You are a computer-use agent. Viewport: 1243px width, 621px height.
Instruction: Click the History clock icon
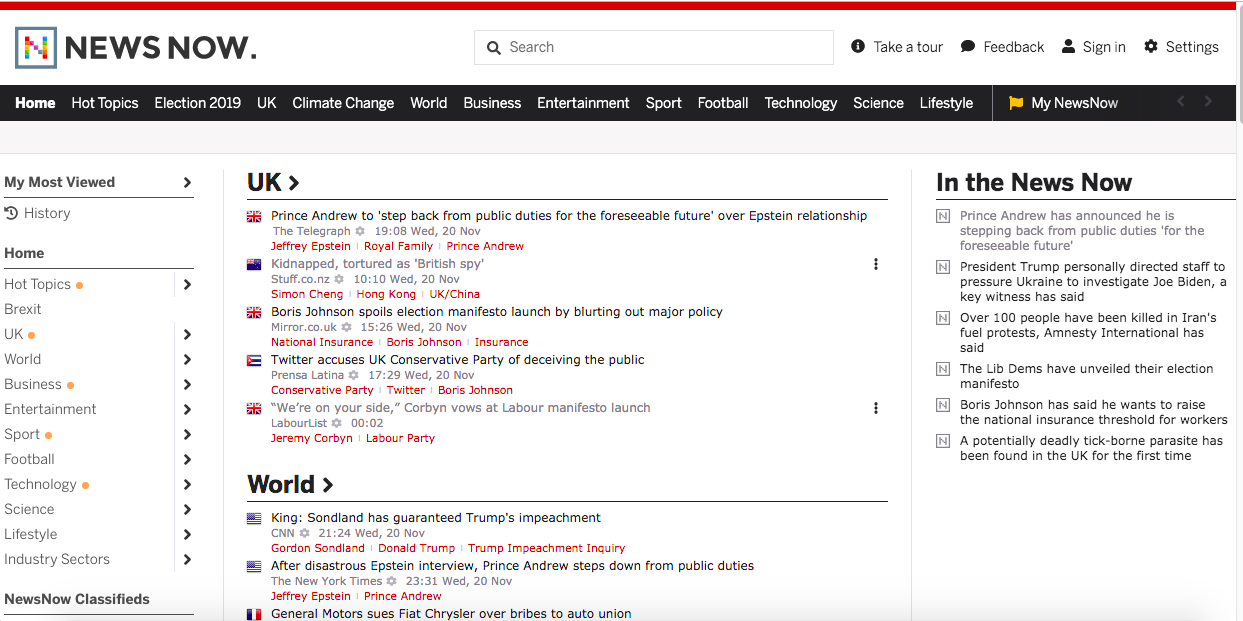[x=11, y=213]
